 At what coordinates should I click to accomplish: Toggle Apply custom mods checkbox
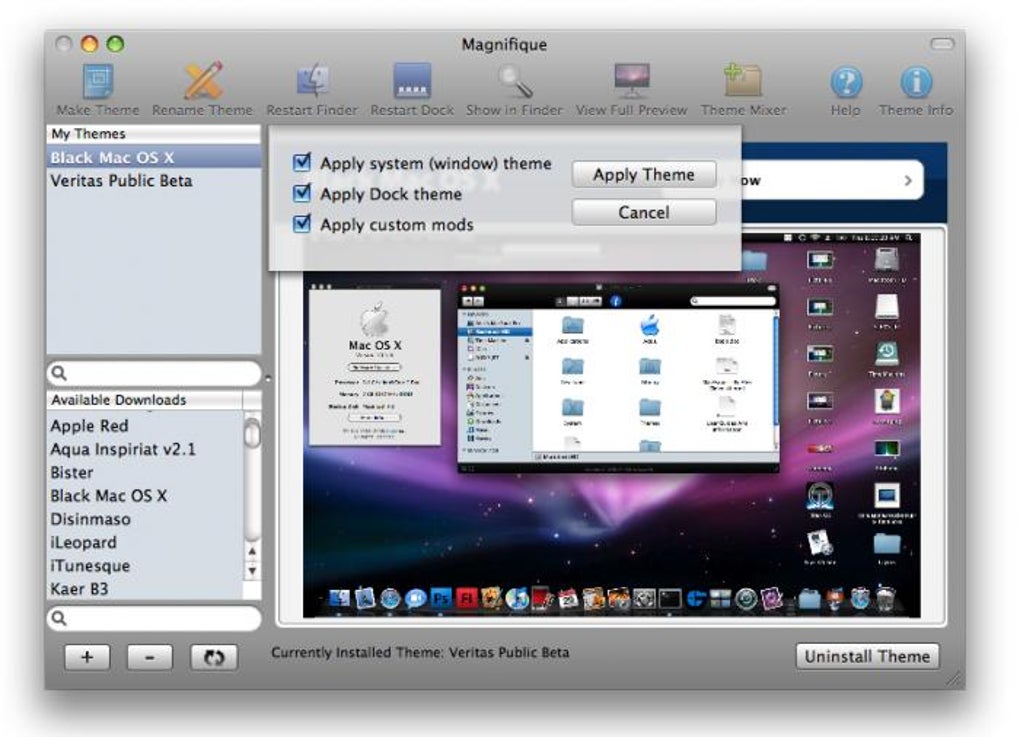tap(302, 223)
